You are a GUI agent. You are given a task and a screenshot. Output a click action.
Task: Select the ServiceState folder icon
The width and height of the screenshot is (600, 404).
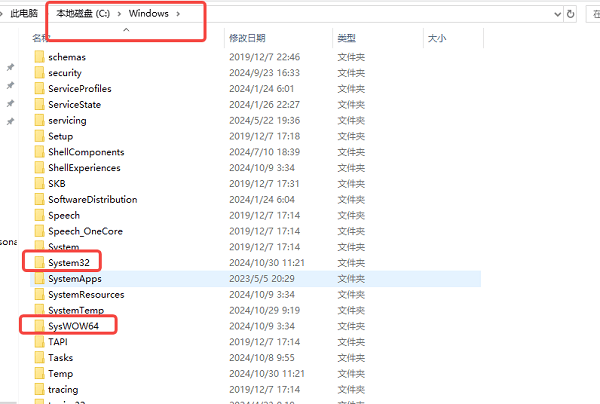[x=39, y=104]
